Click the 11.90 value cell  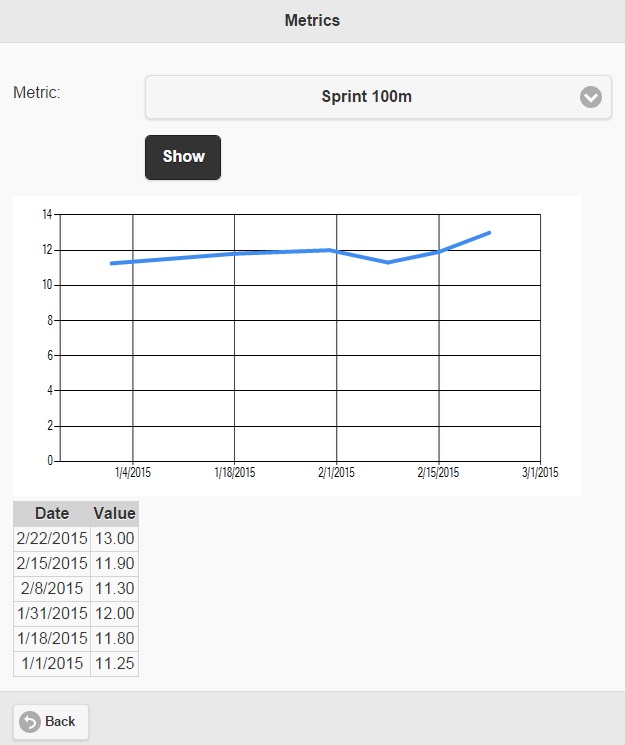pyautogui.click(x=115, y=564)
